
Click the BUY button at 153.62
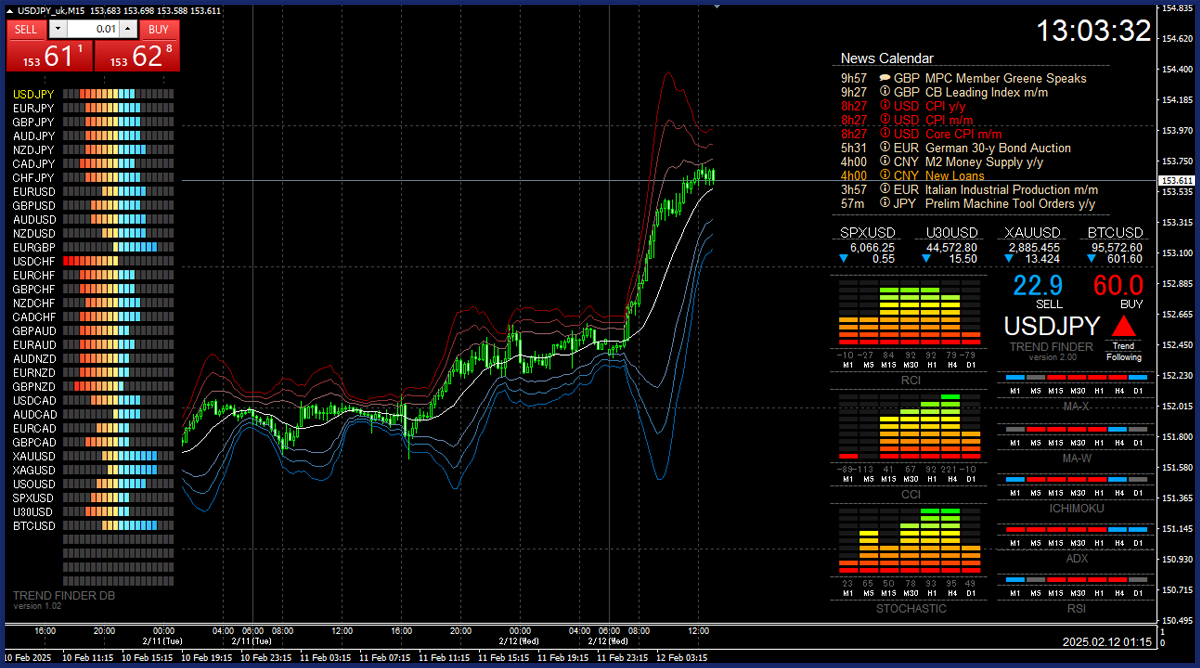click(x=138, y=57)
